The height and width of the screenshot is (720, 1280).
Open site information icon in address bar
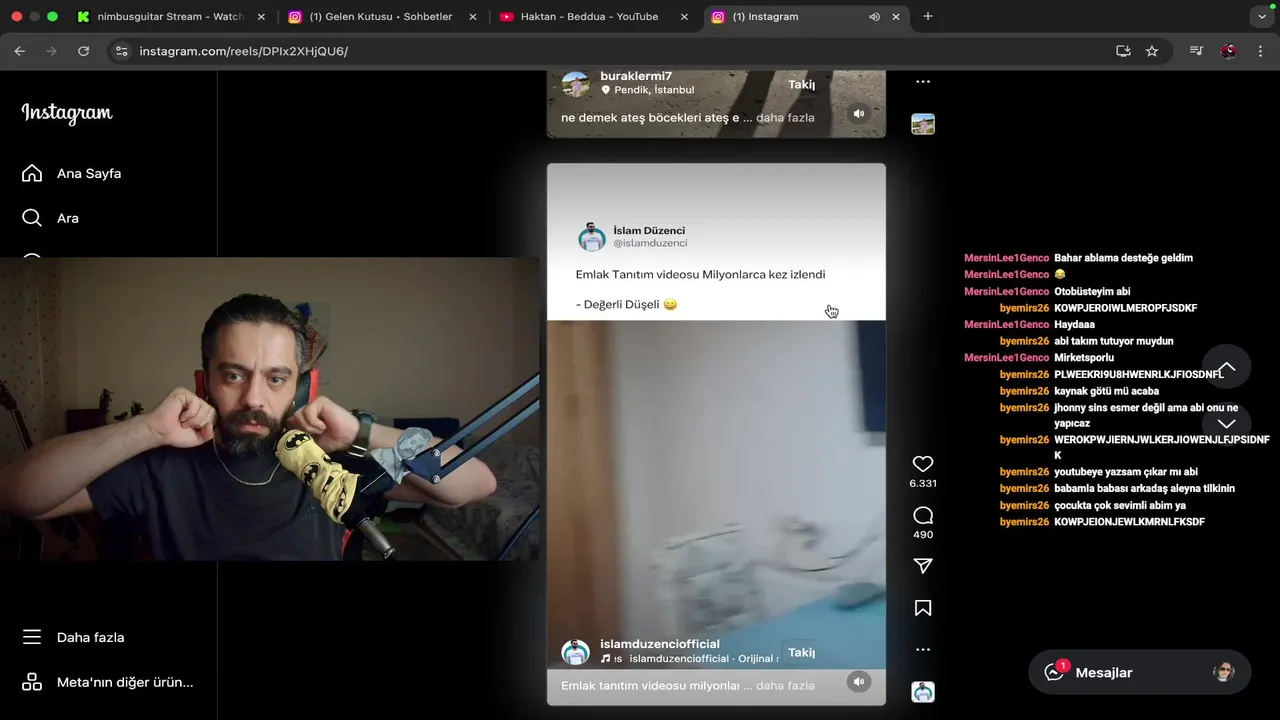tap(121, 51)
